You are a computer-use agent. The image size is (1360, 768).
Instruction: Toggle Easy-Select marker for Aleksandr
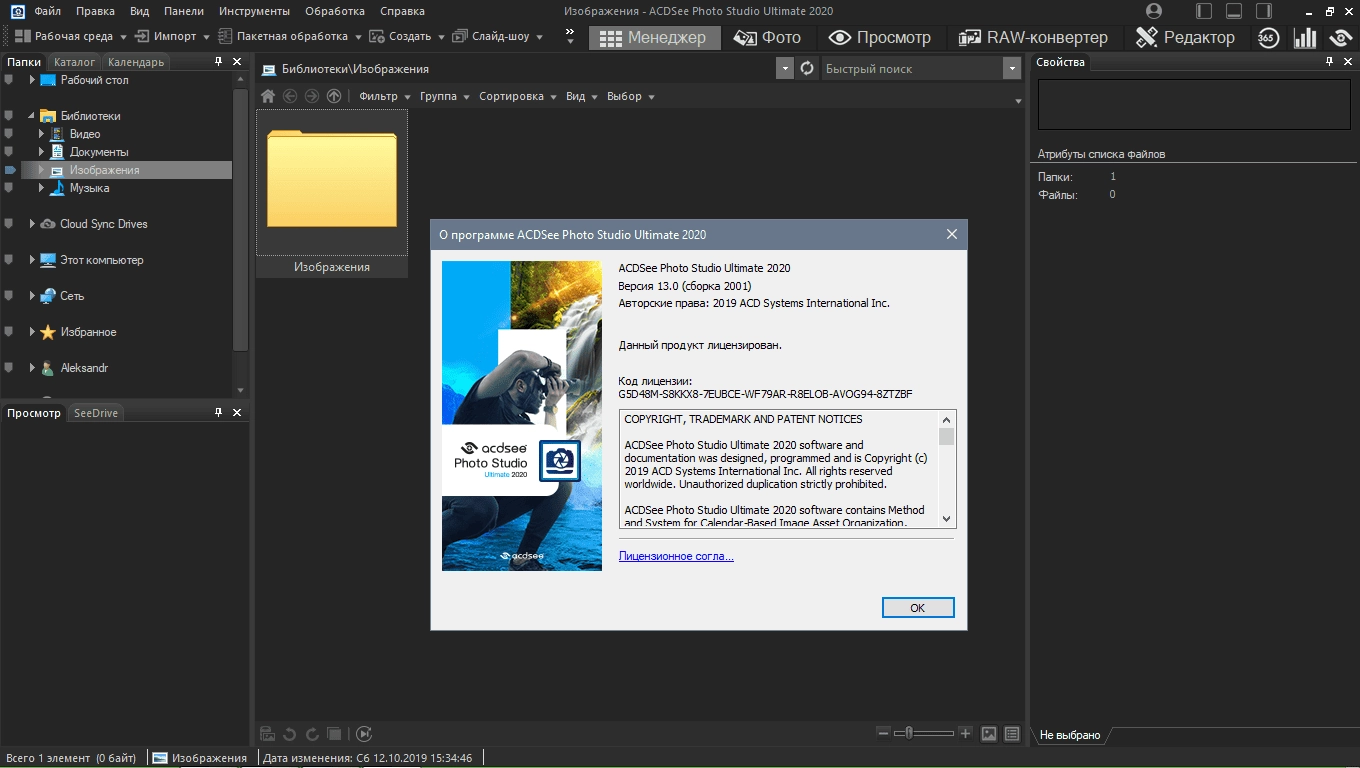[9, 368]
